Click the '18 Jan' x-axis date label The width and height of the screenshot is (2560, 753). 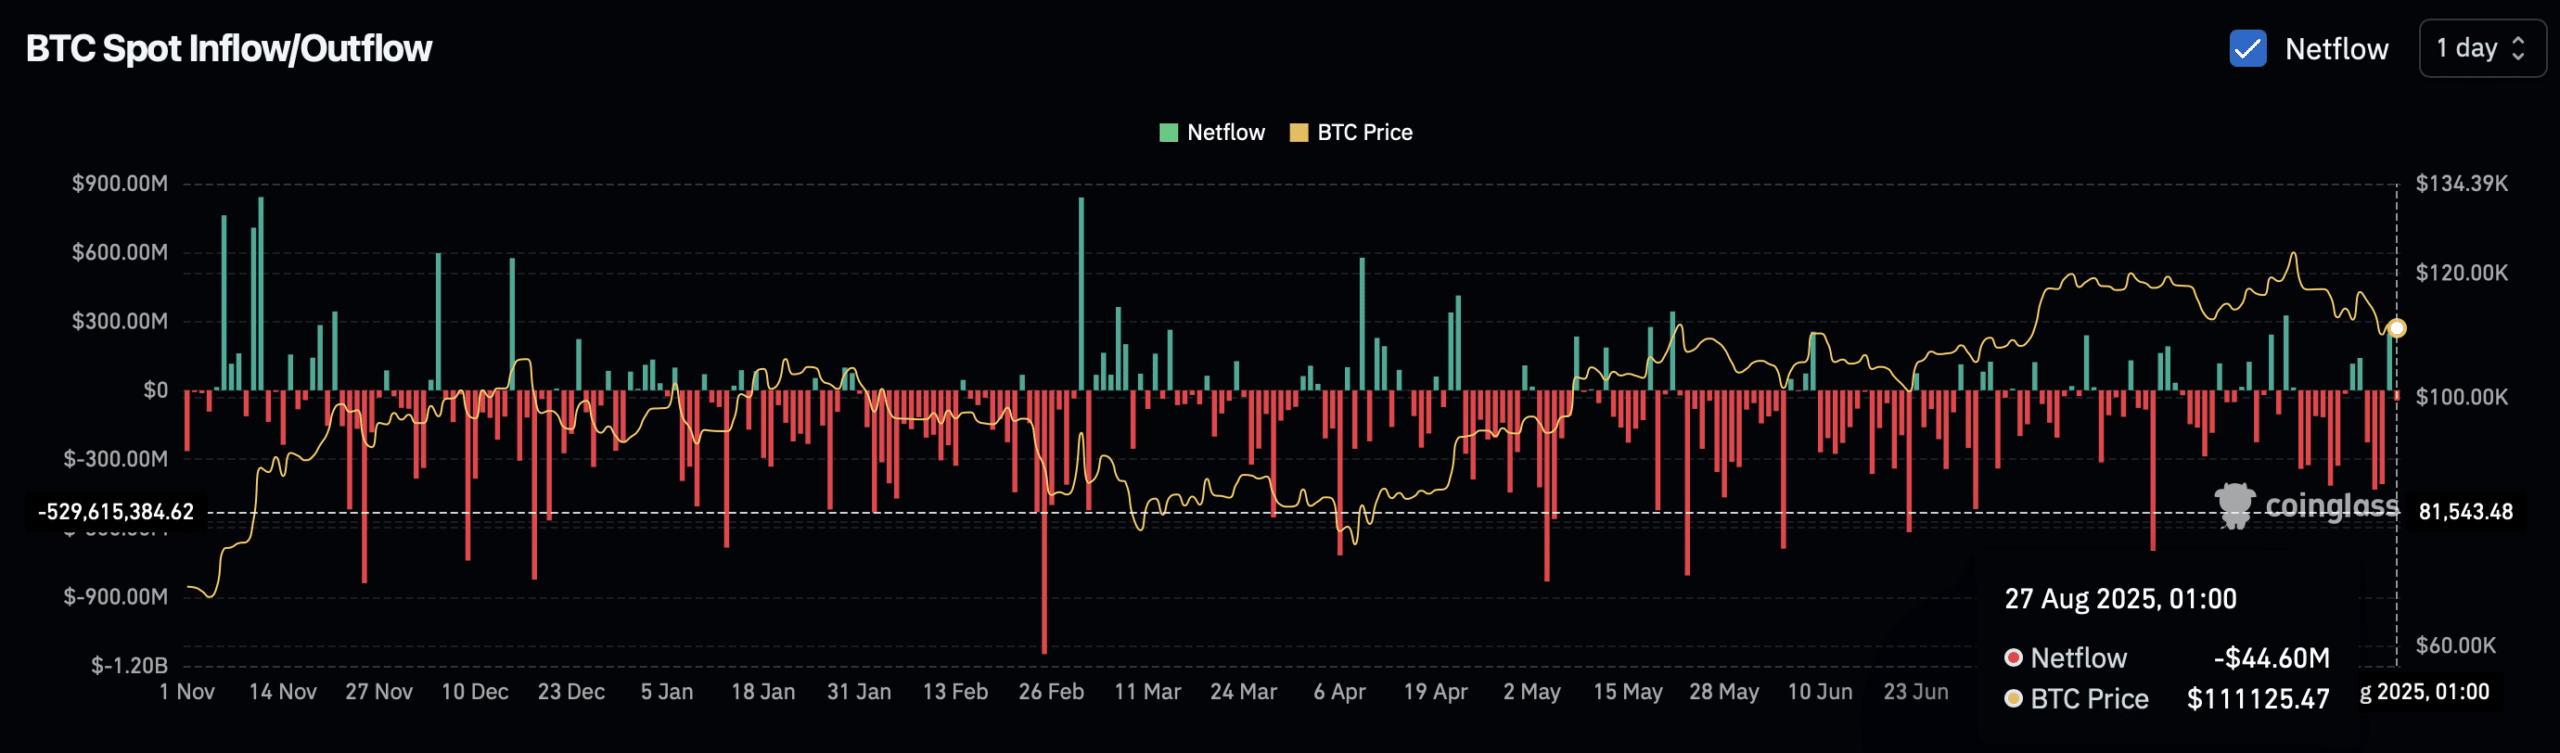763,692
